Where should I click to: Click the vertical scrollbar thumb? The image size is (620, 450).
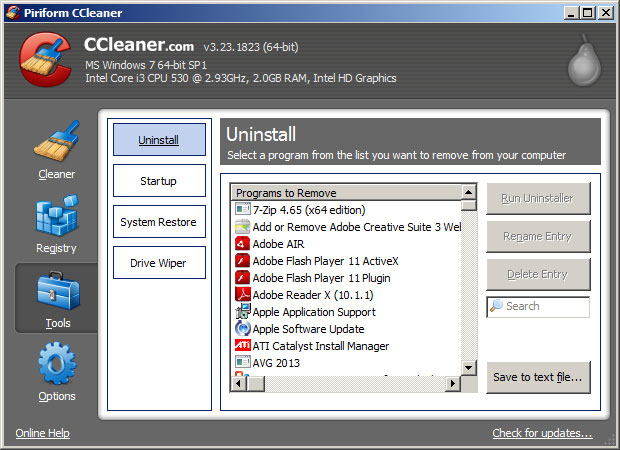click(469, 205)
